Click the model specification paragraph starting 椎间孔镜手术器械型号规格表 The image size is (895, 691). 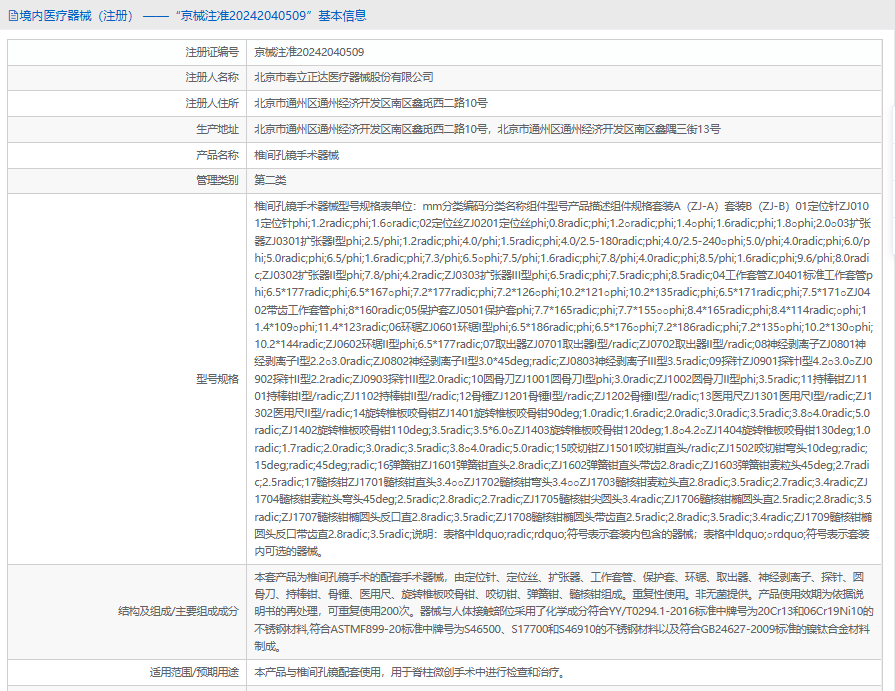[563, 379]
